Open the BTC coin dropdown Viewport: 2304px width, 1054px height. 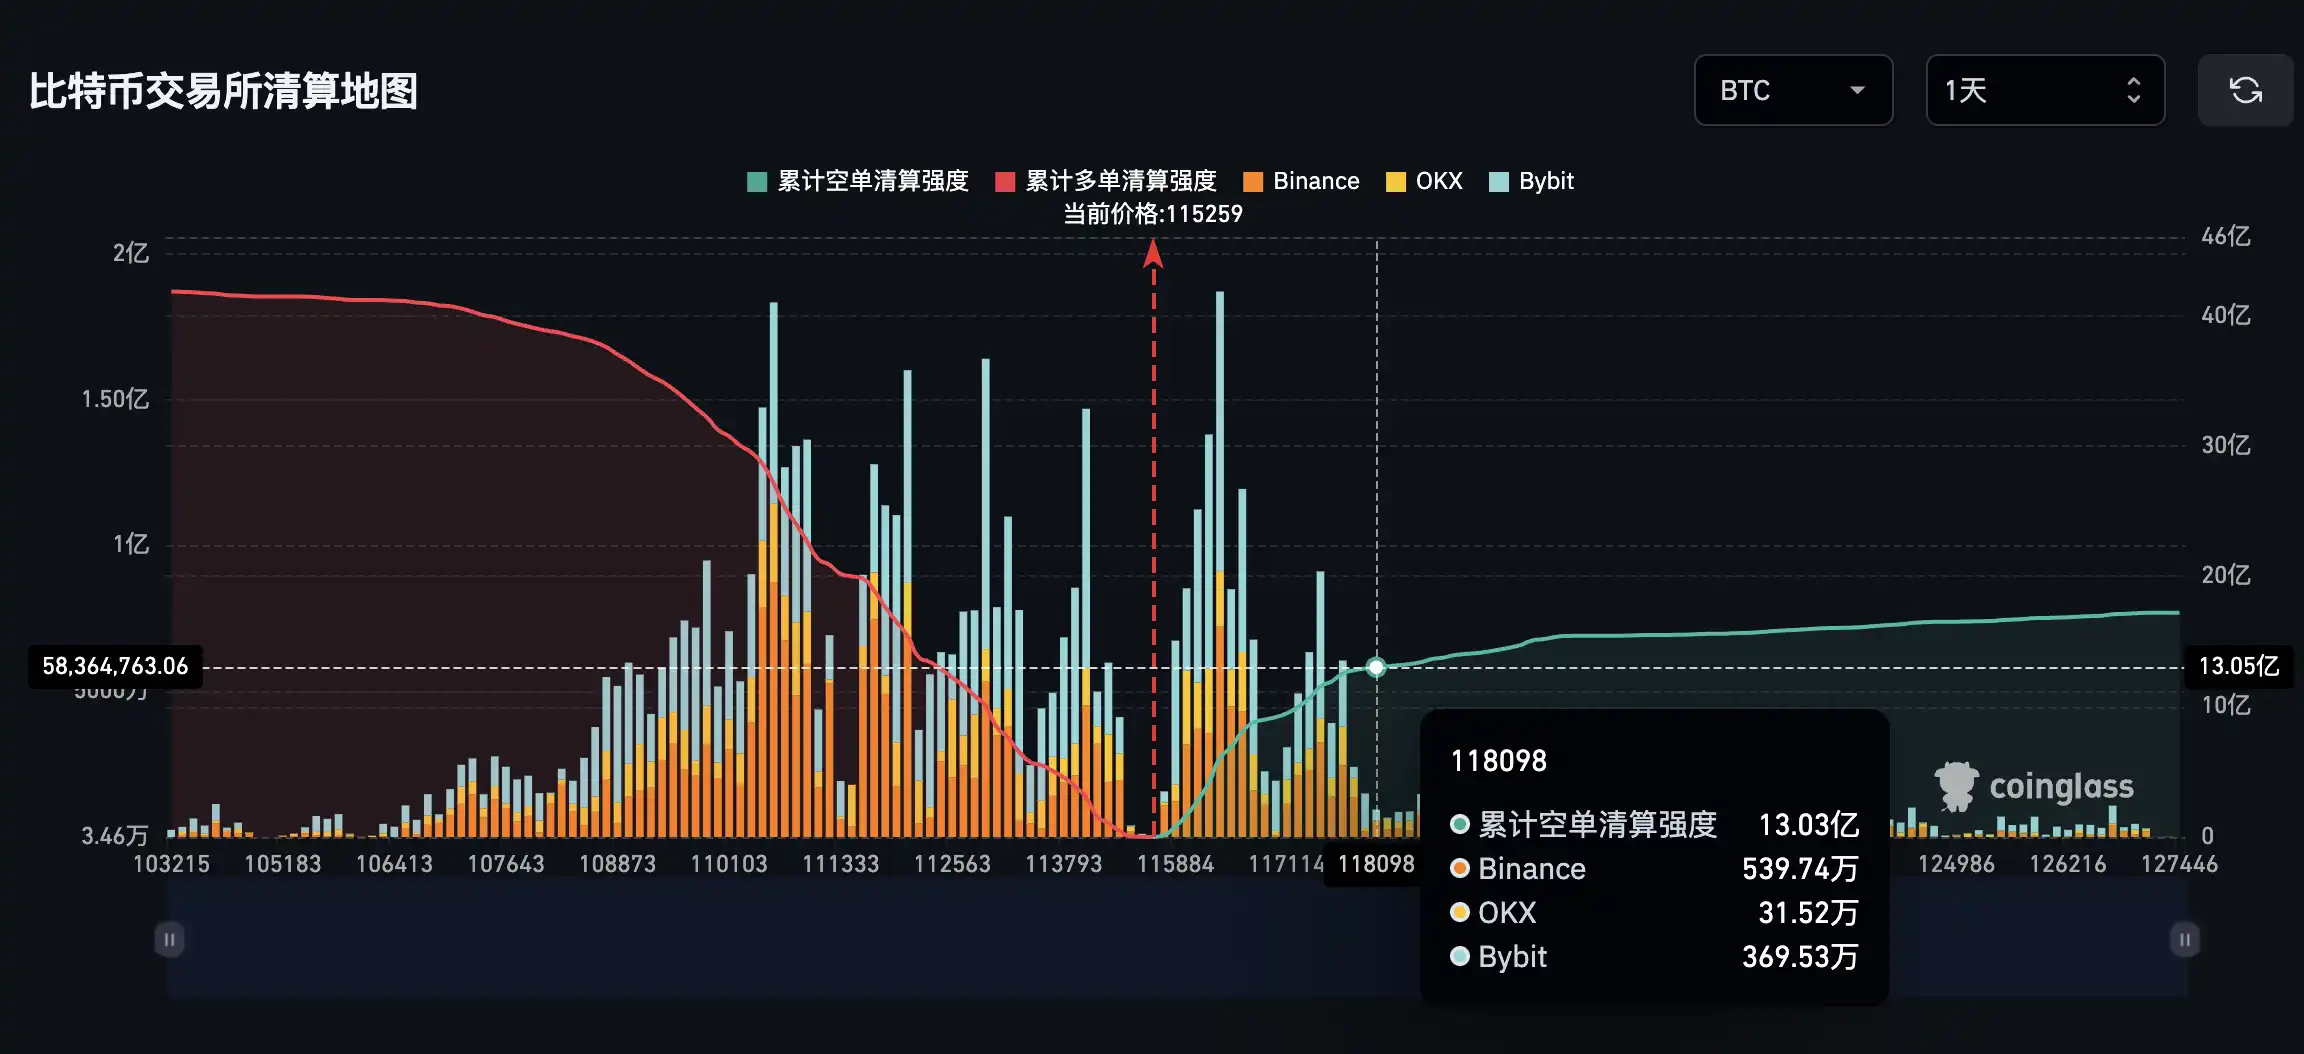click(1792, 90)
